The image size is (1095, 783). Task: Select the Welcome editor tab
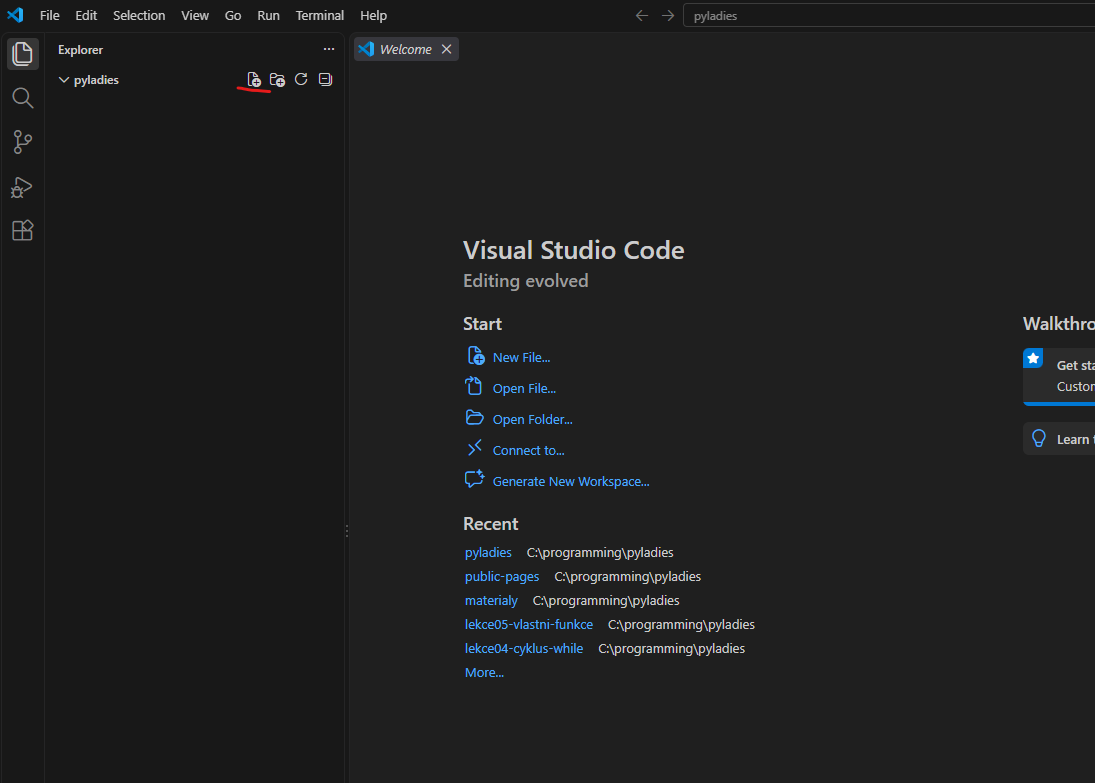(x=406, y=49)
